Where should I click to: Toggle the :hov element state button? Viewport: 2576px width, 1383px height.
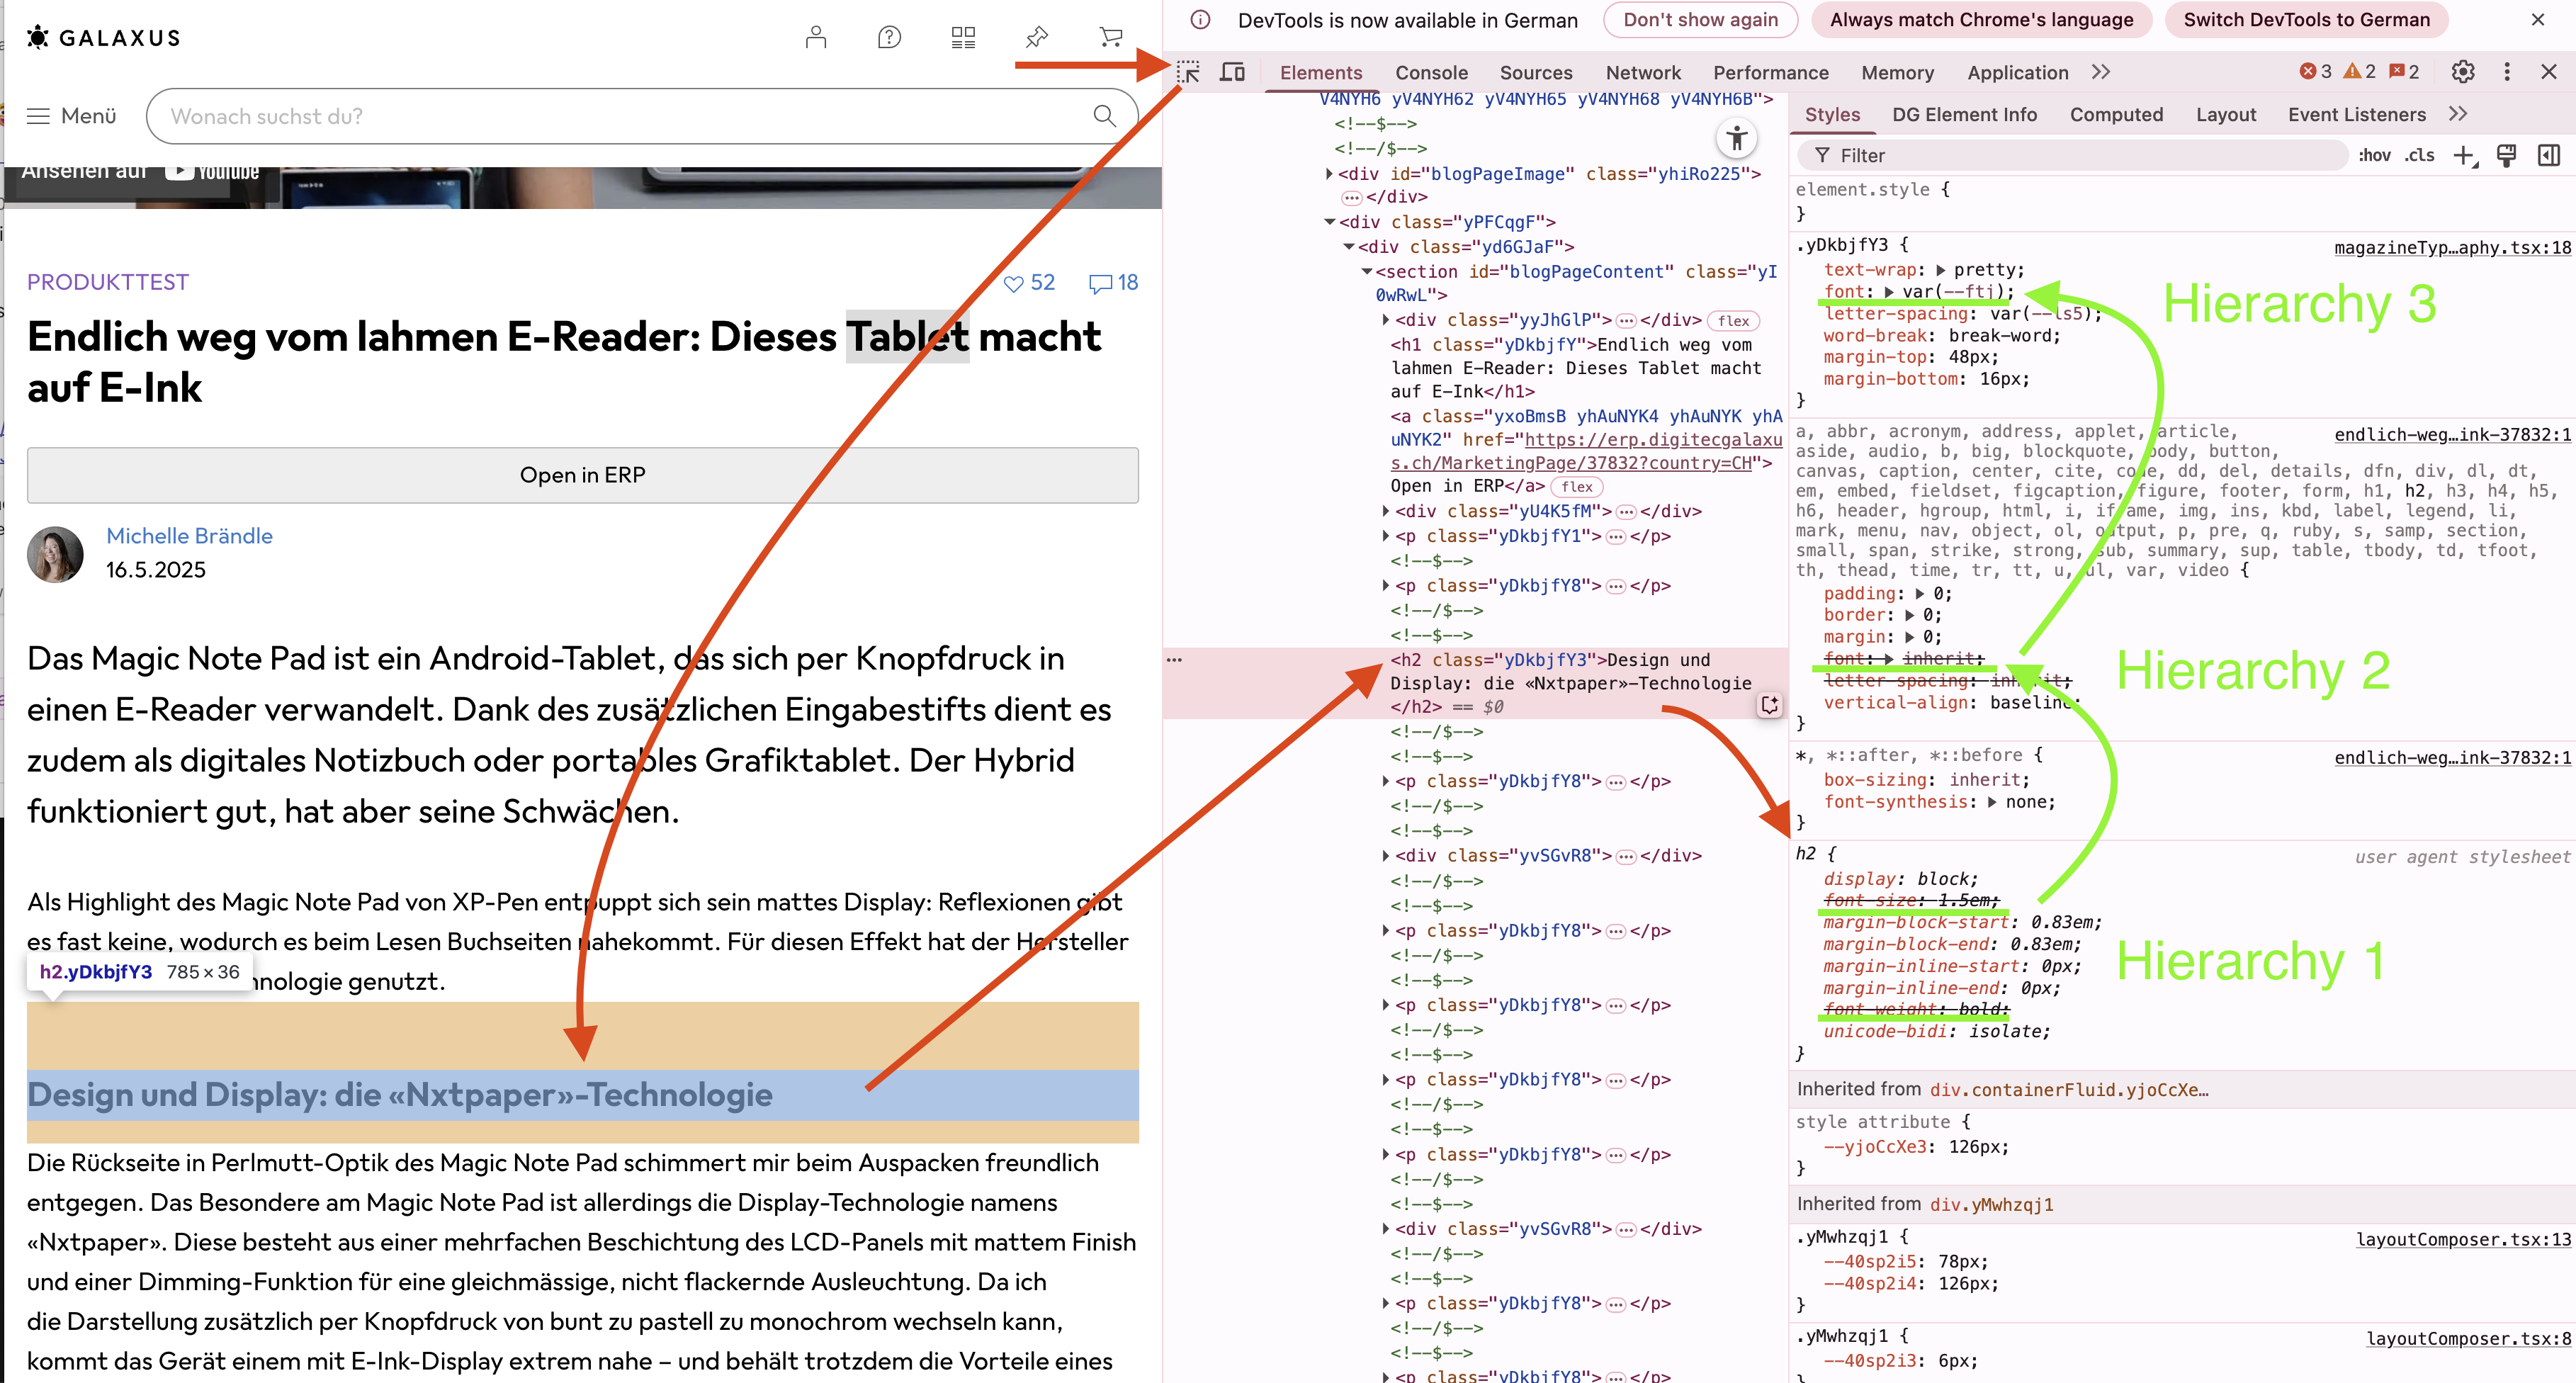coord(2374,155)
